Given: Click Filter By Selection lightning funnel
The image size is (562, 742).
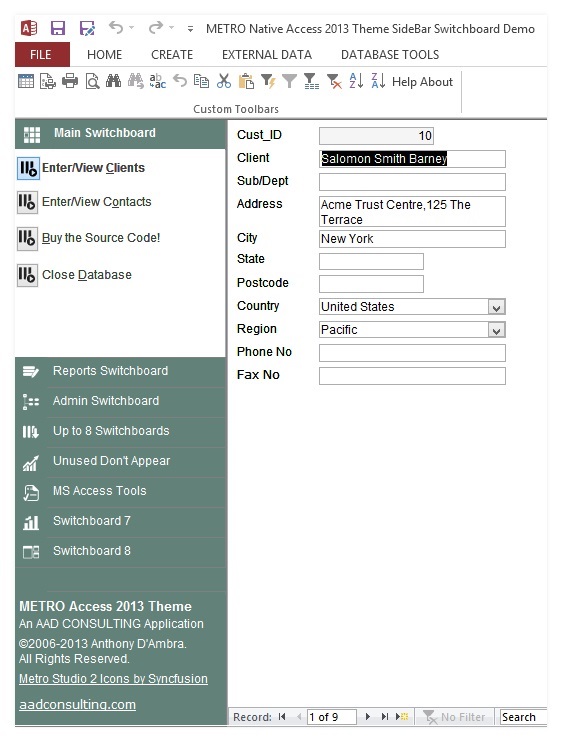Looking at the screenshot, I should click(x=268, y=81).
